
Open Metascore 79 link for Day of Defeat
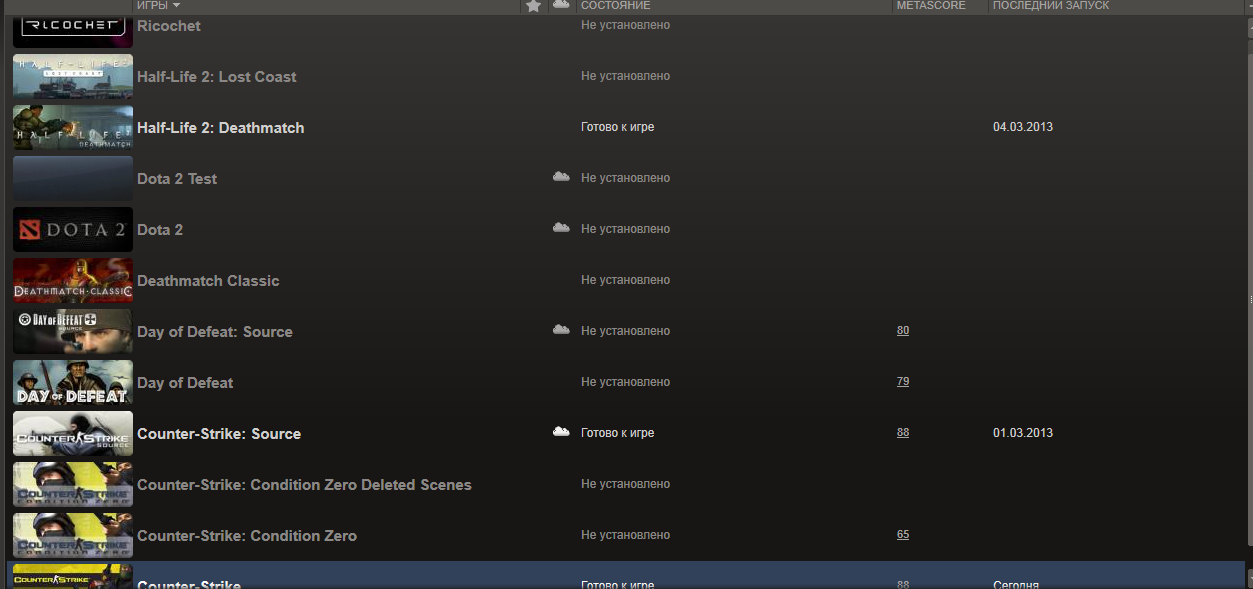coord(903,382)
